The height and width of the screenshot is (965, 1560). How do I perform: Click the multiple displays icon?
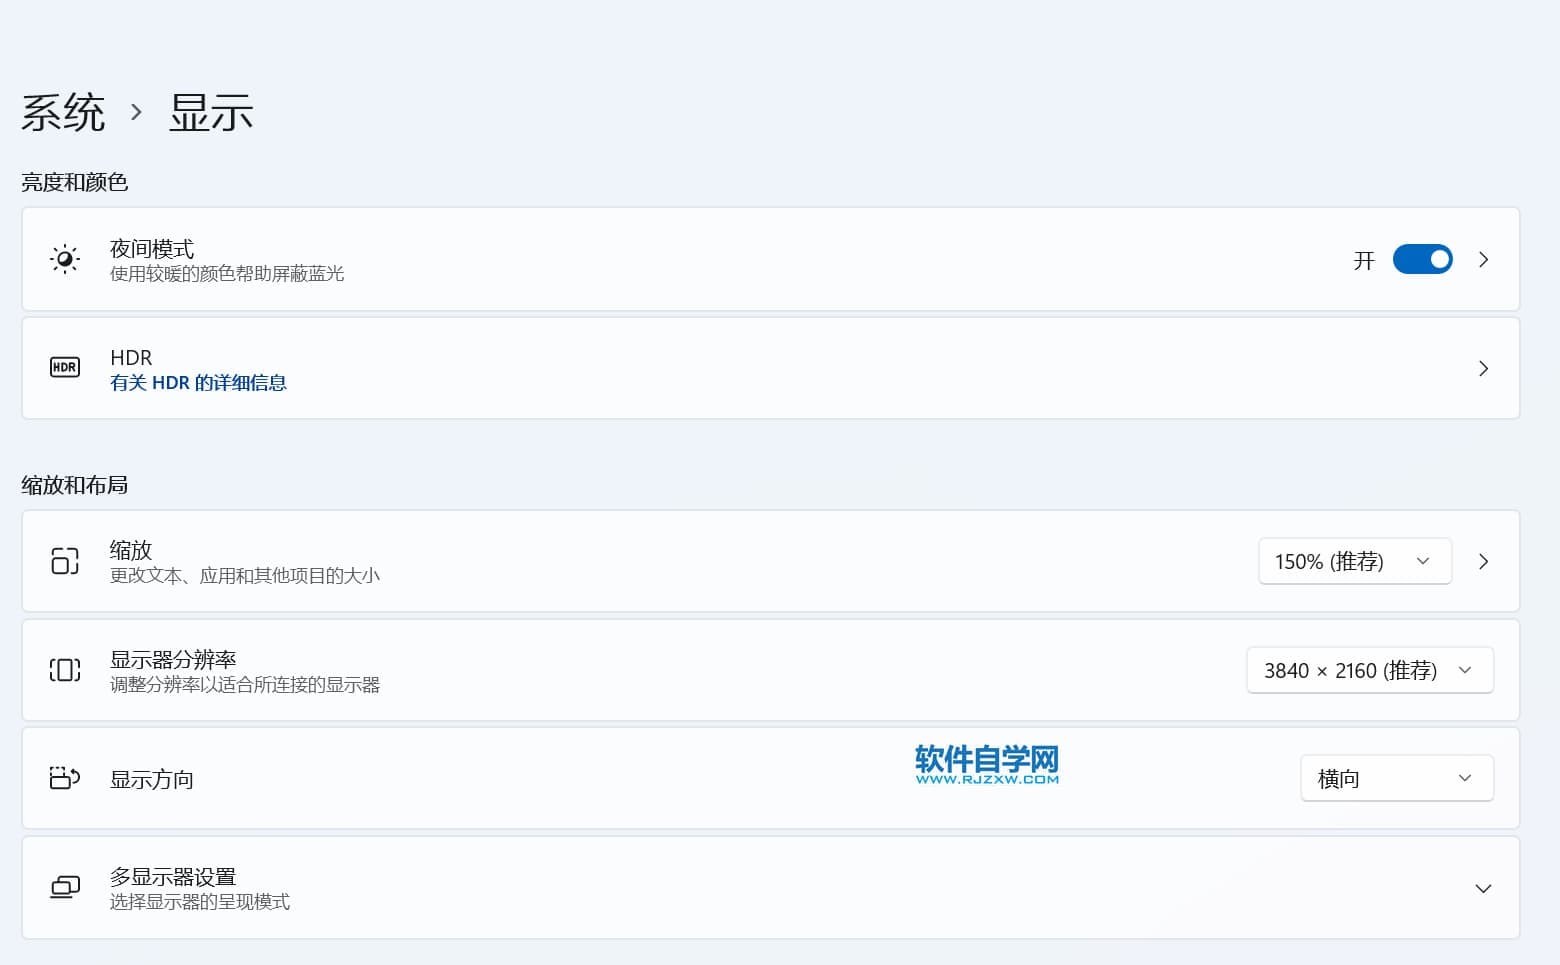[x=65, y=887]
